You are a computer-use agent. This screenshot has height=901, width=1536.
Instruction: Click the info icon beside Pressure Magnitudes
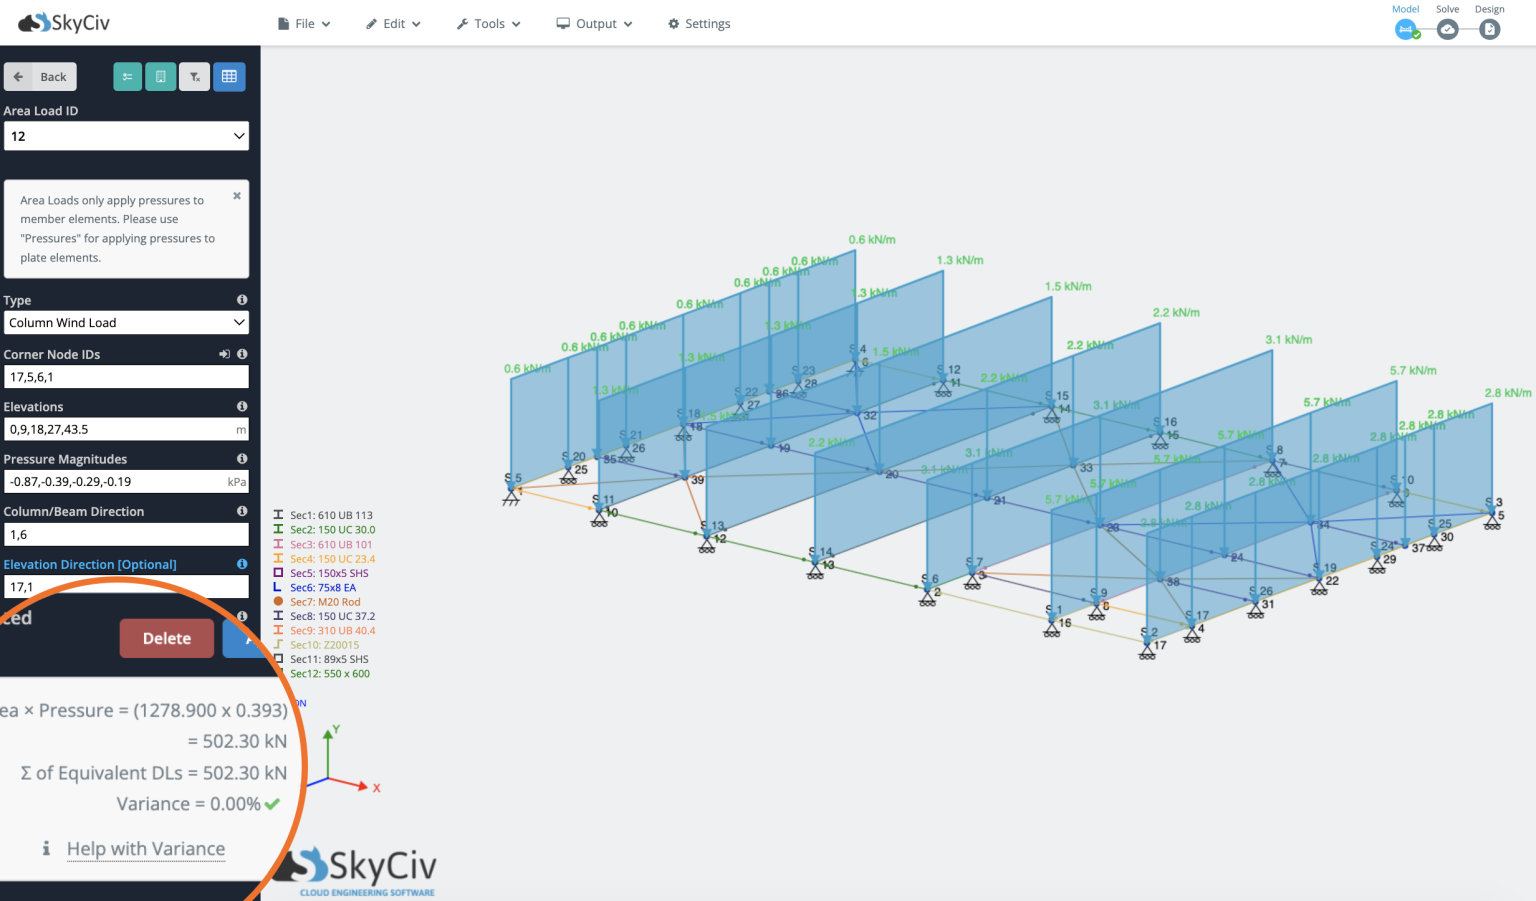click(241, 457)
